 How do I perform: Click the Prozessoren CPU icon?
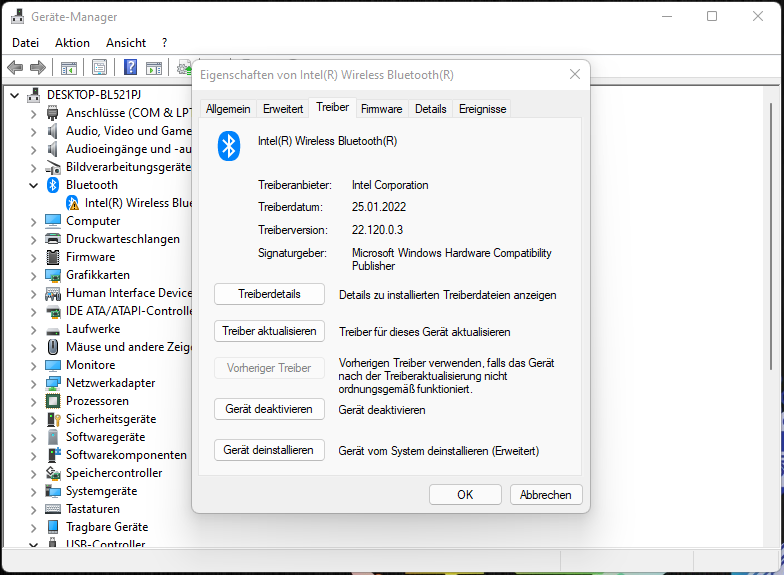pos(52,401)
